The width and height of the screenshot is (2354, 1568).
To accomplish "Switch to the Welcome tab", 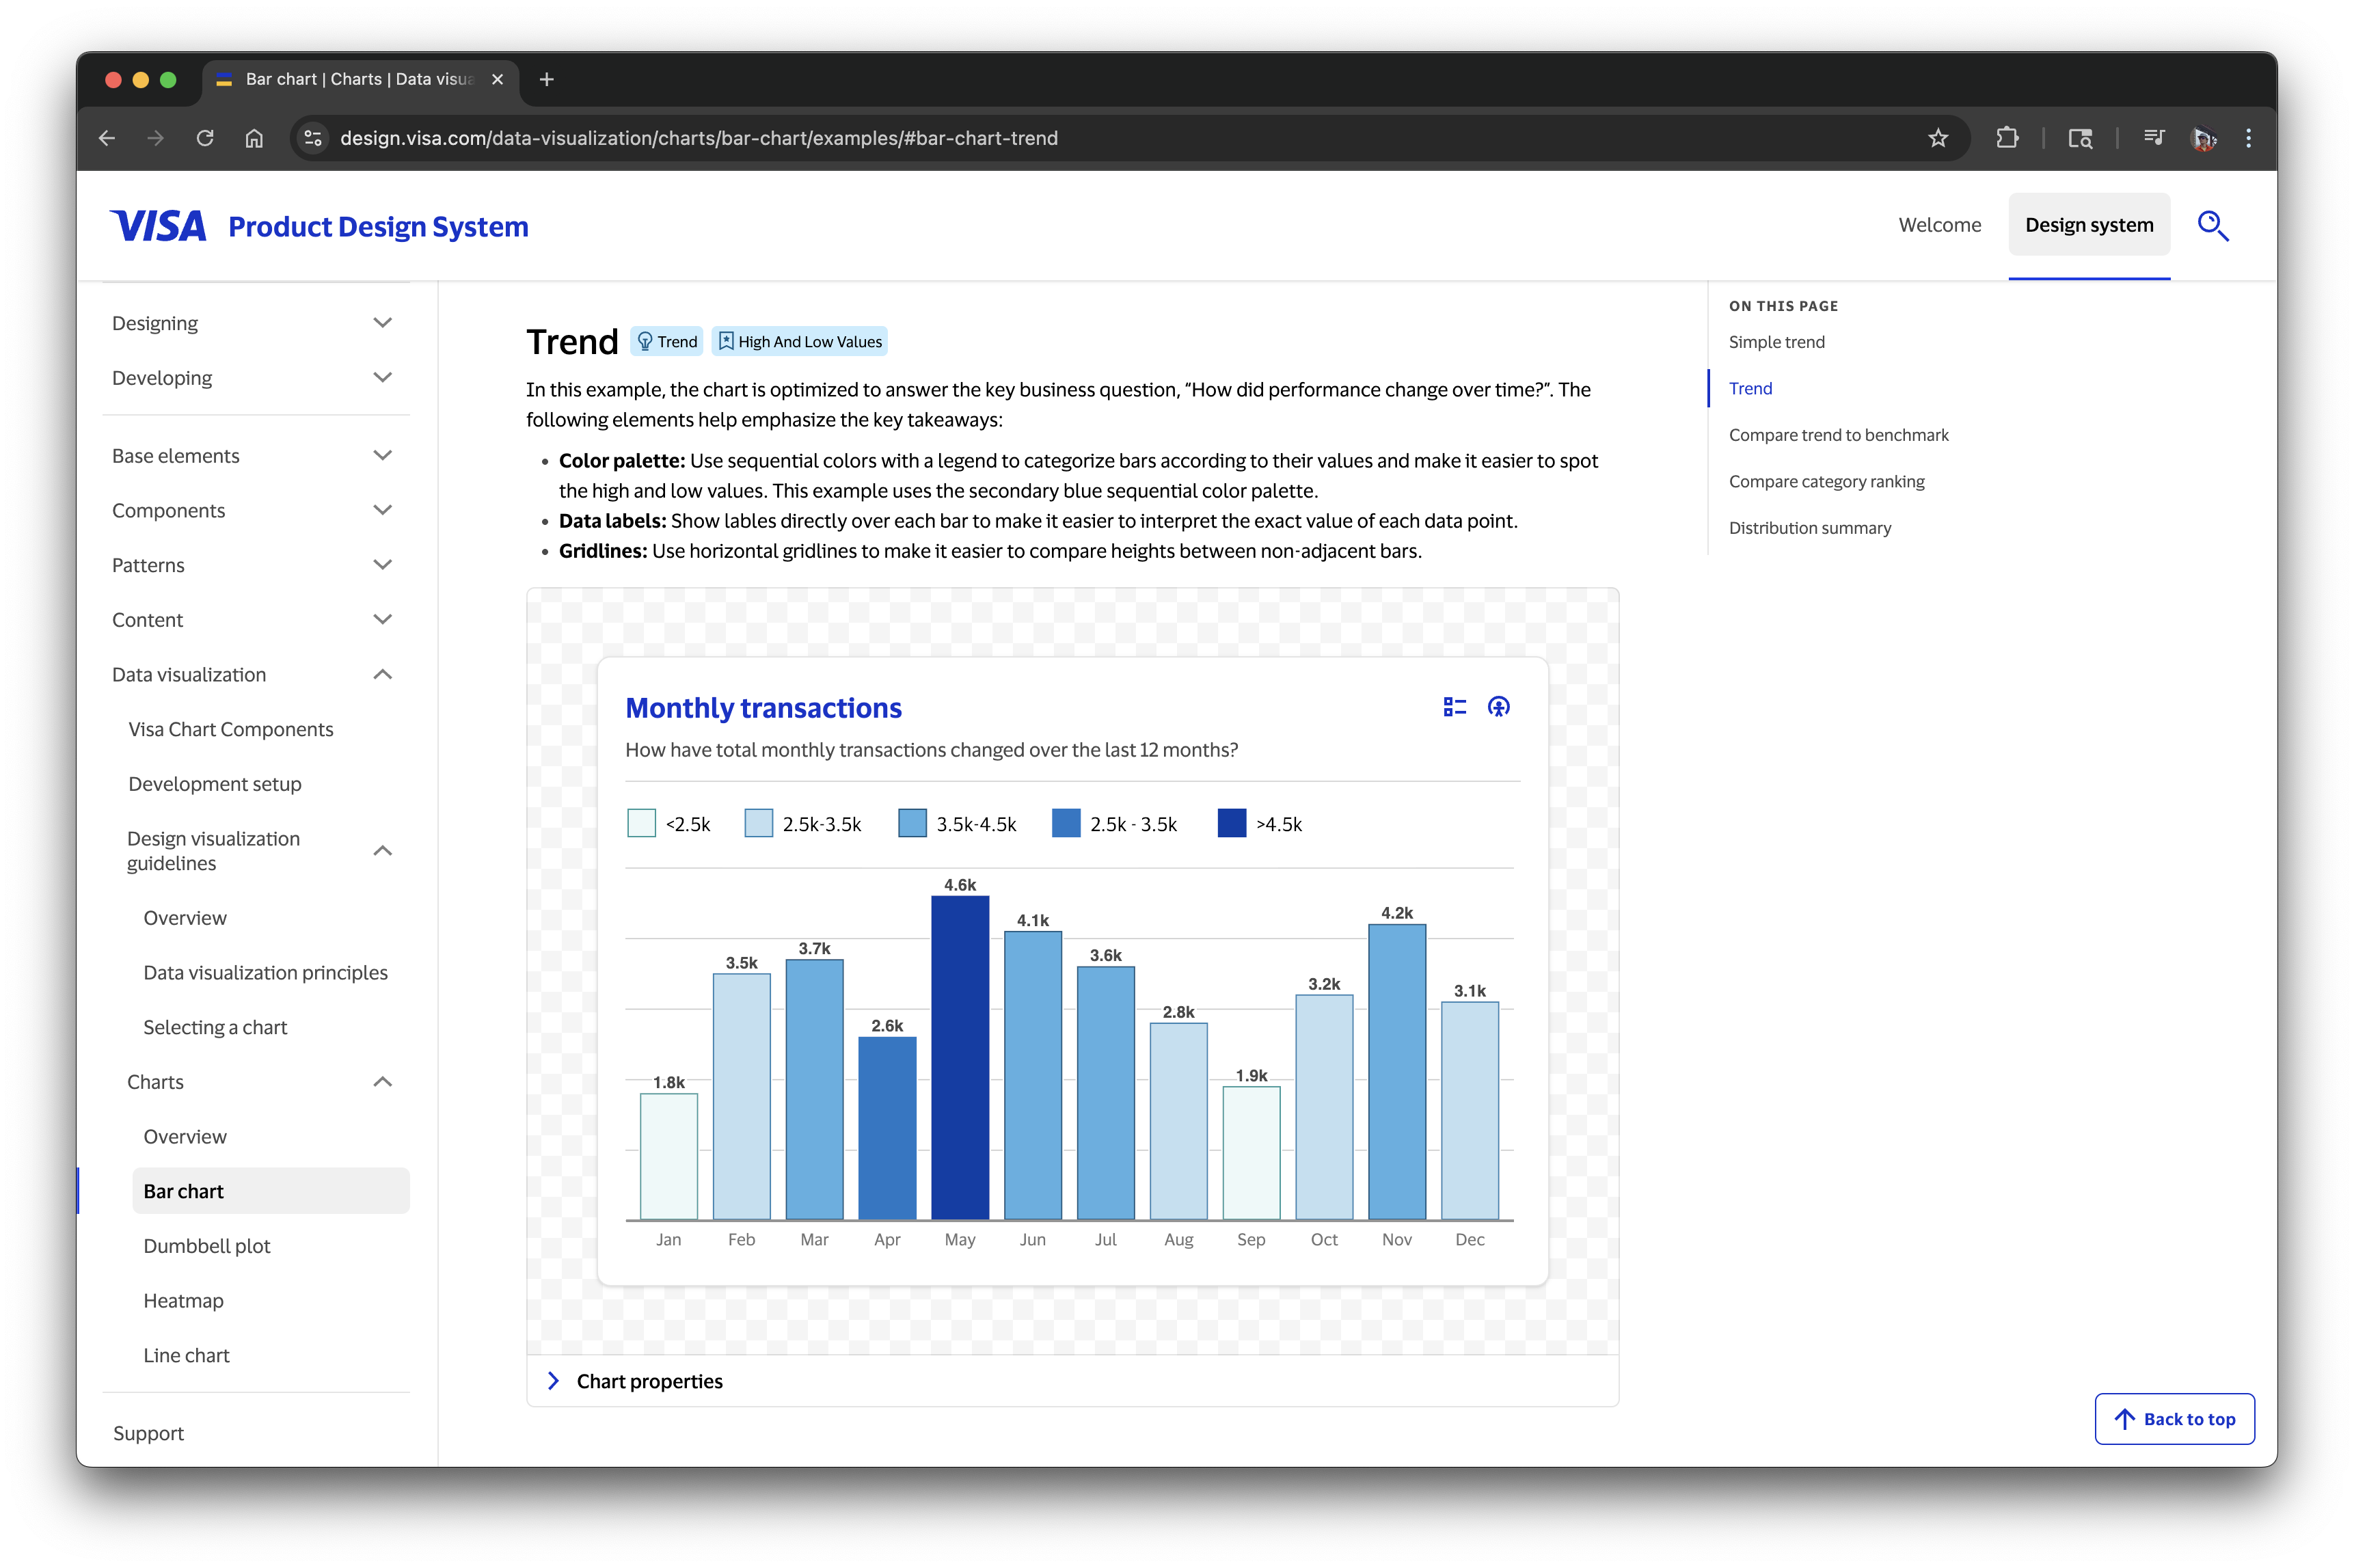I will pos(1939,225).
